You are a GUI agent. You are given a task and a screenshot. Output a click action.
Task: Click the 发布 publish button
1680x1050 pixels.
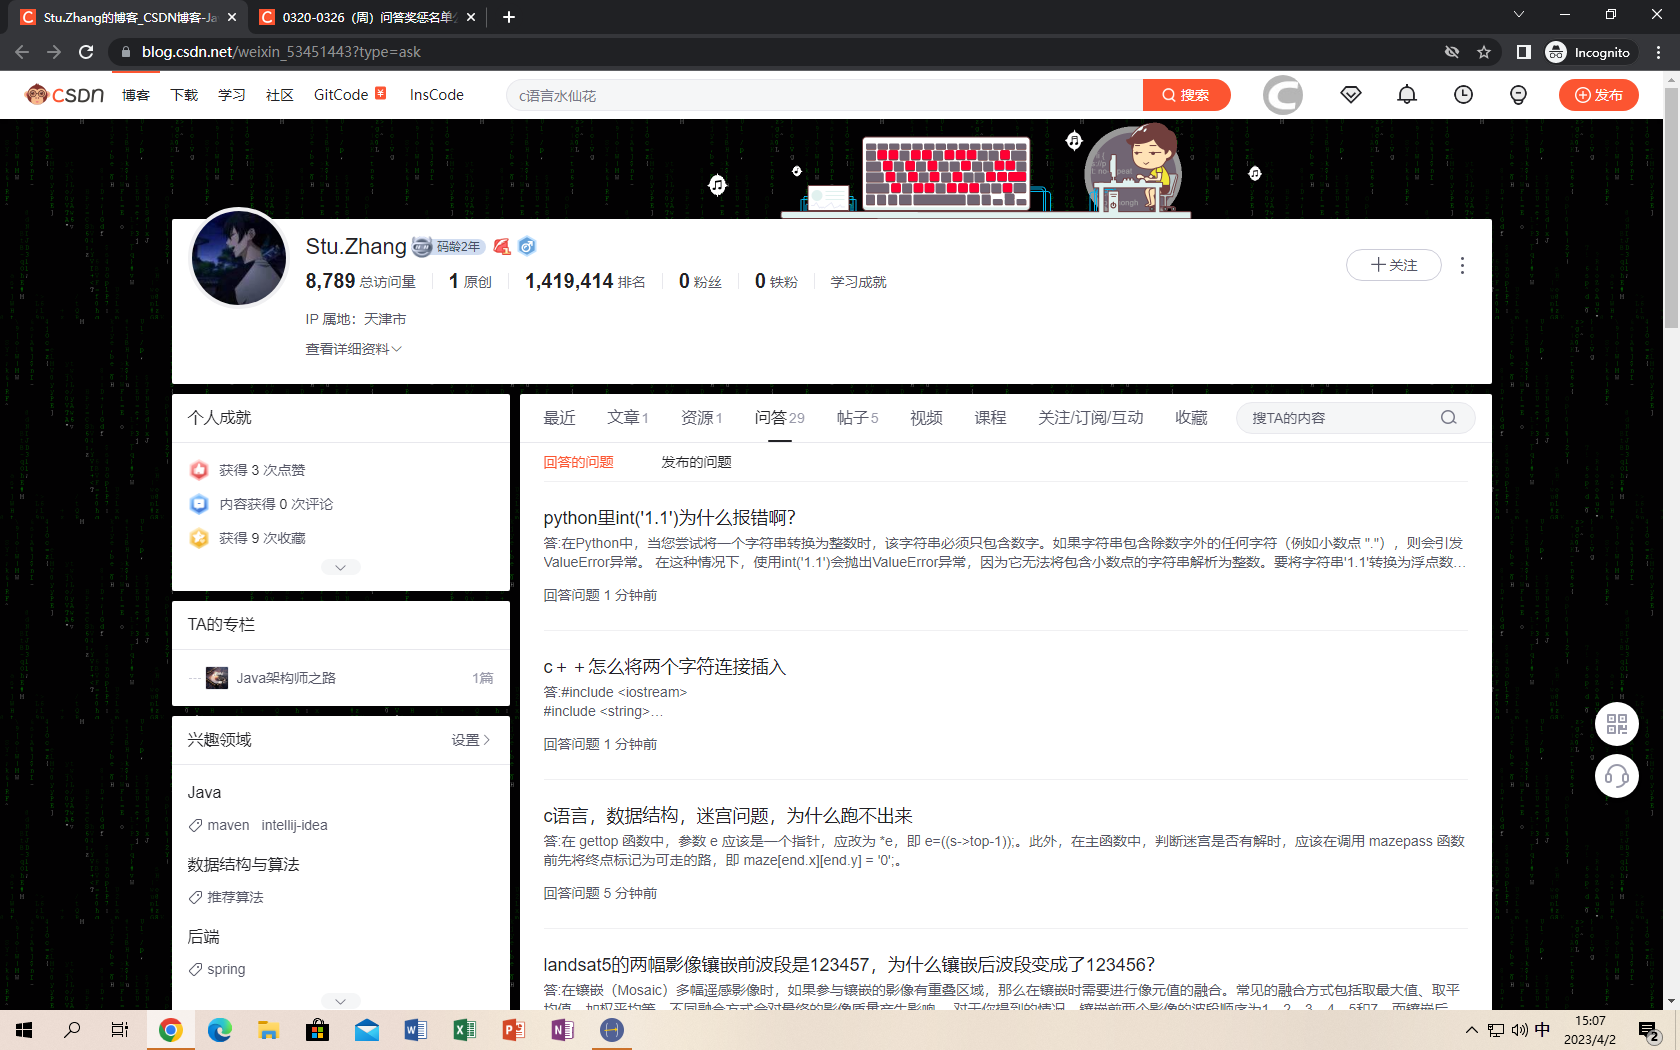coord(1599,95)
